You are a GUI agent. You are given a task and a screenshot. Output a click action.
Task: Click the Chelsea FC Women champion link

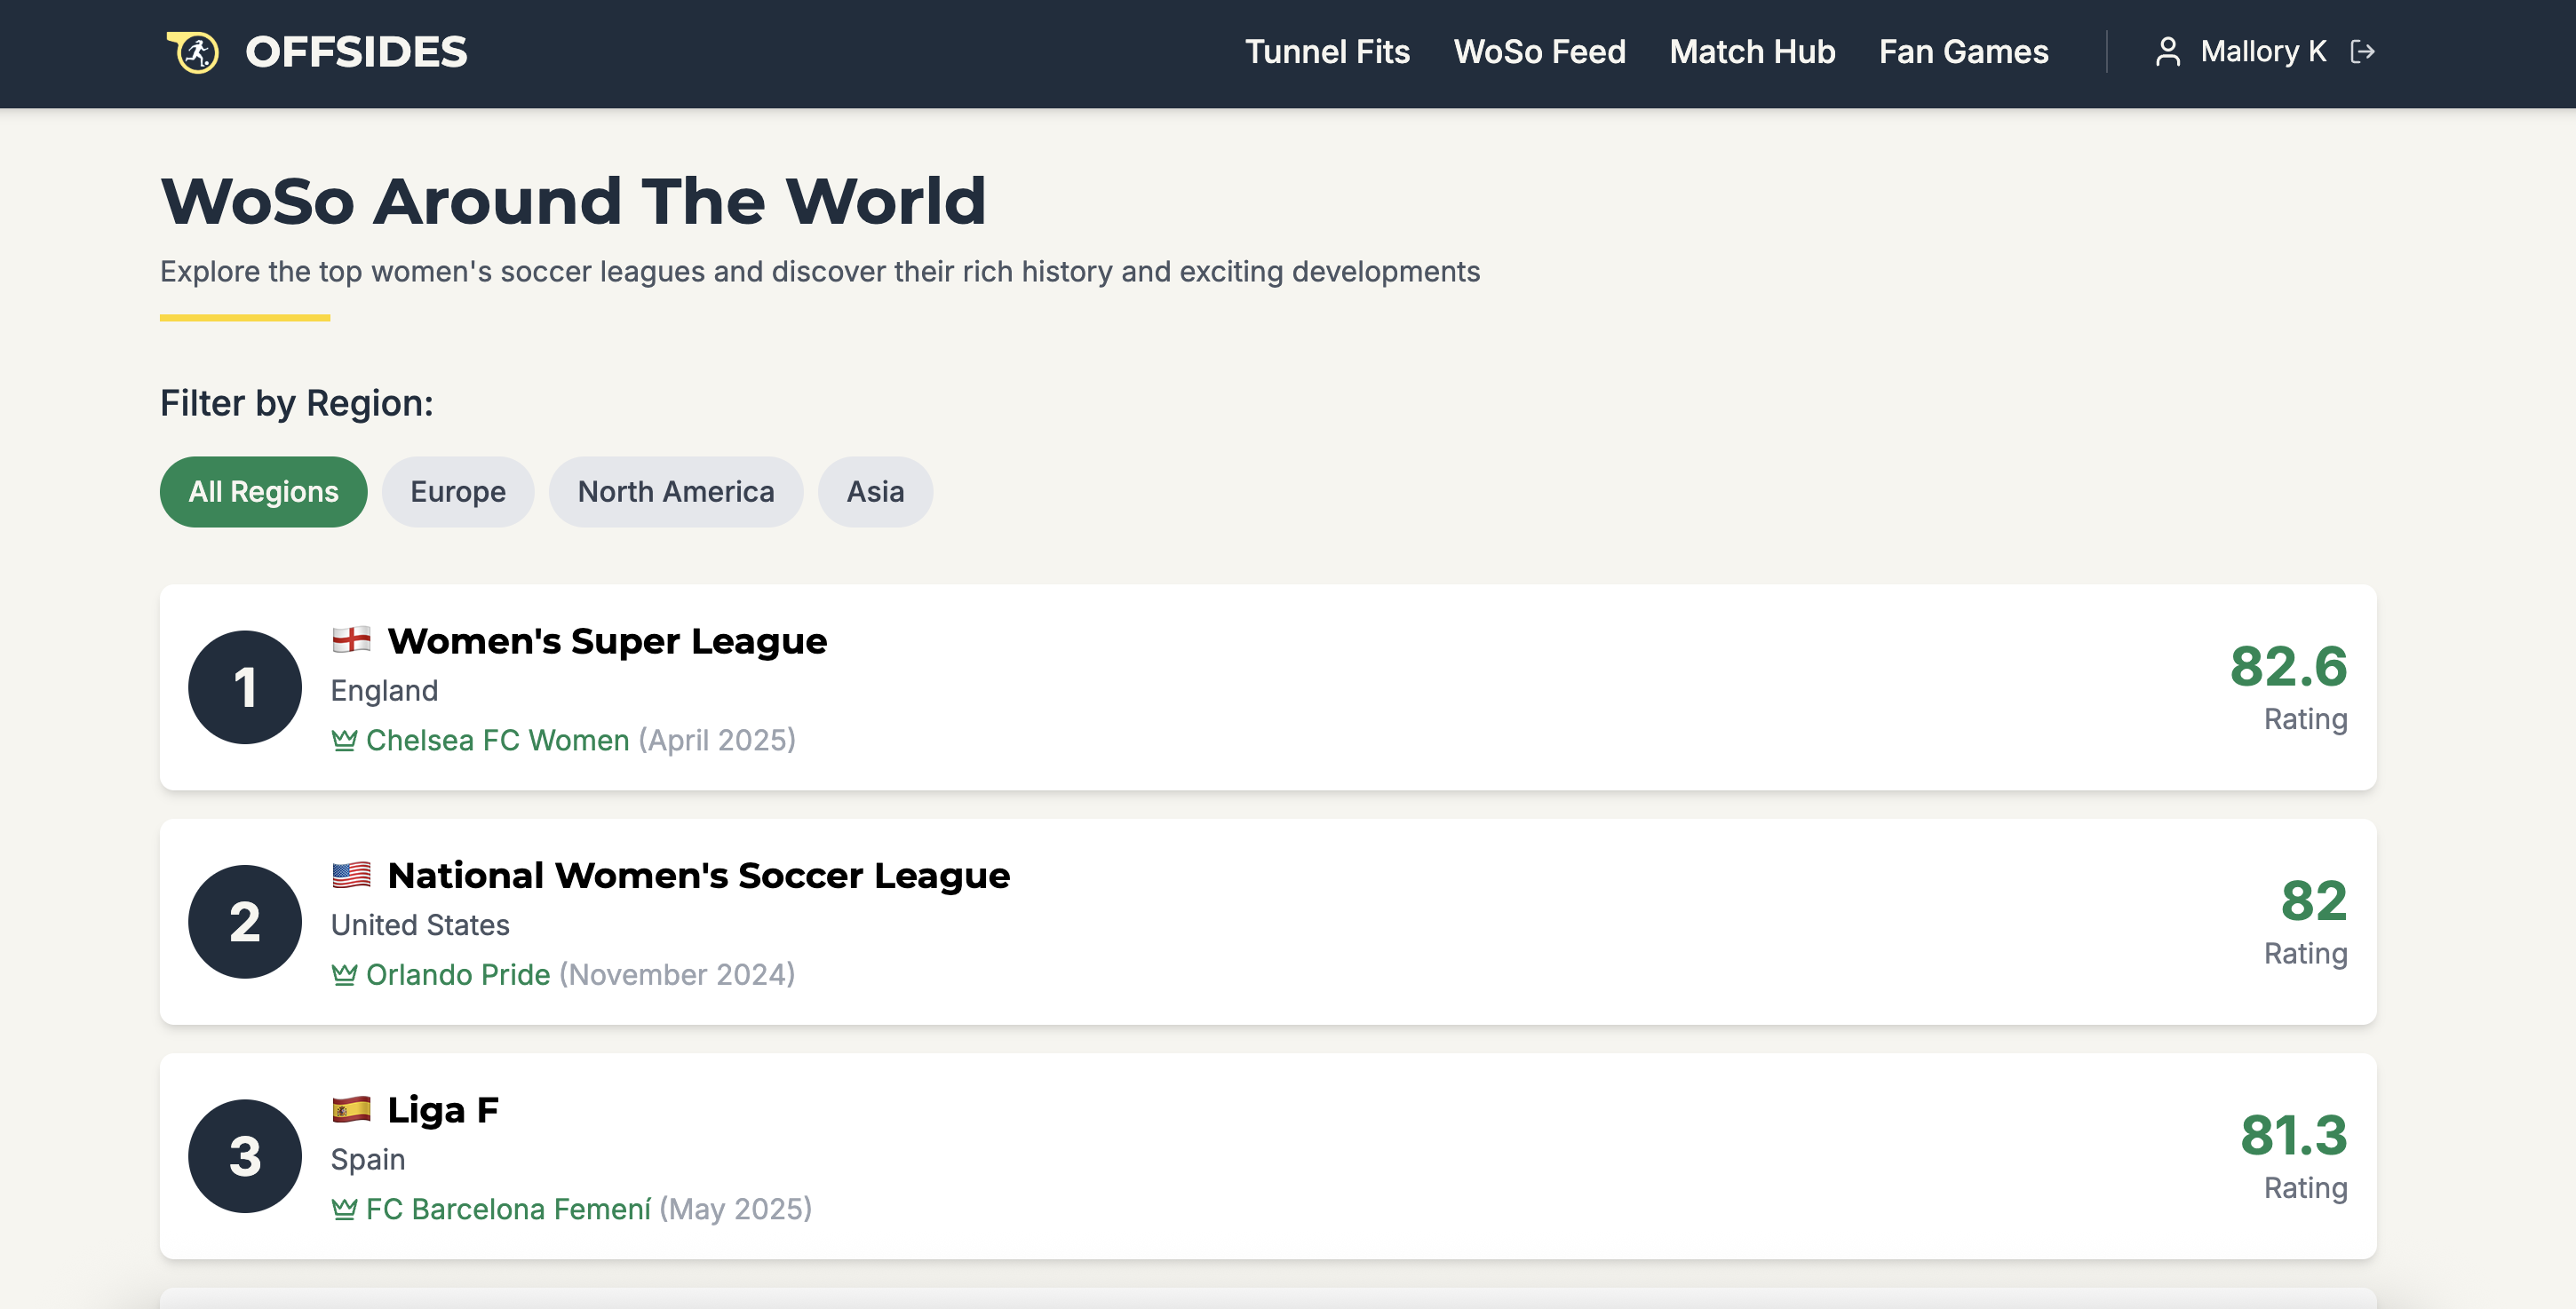[497, 740]
